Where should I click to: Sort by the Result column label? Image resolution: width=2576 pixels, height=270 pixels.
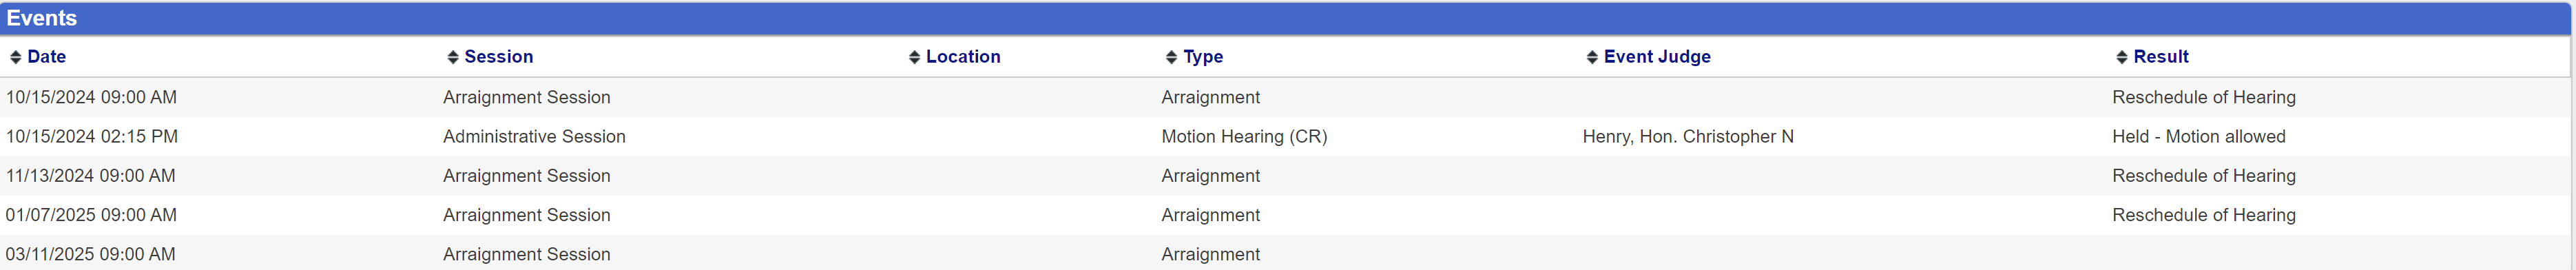pos(2161,57)
